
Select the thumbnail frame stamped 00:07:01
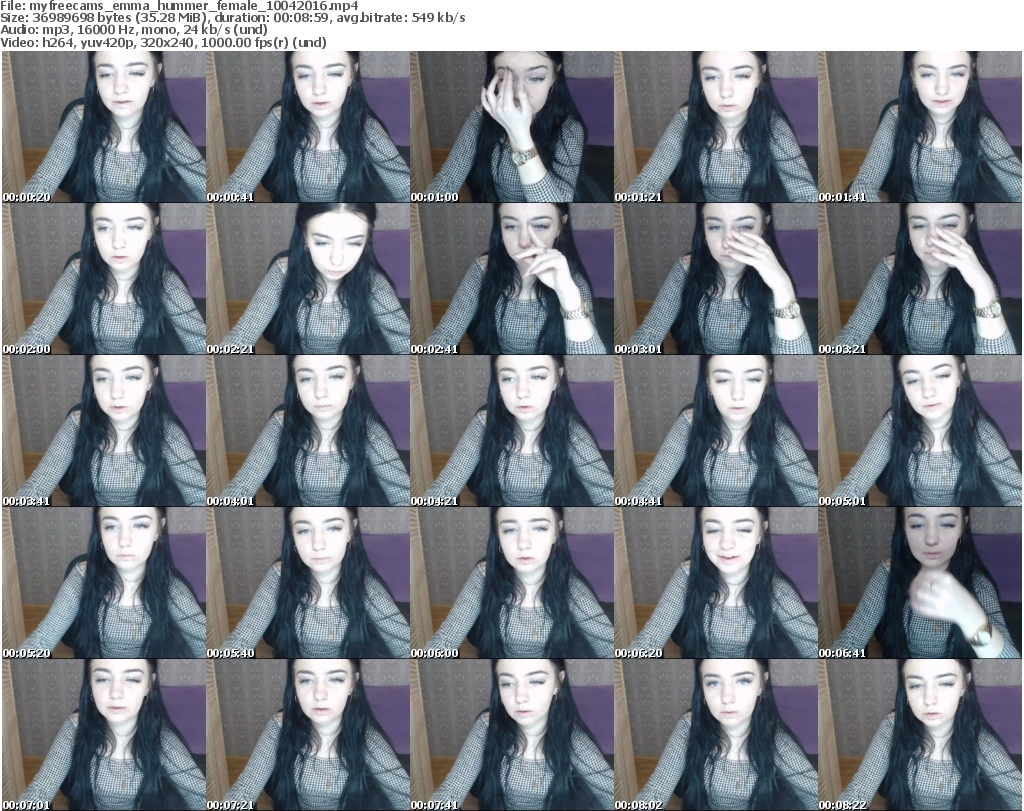coord(104,735)
